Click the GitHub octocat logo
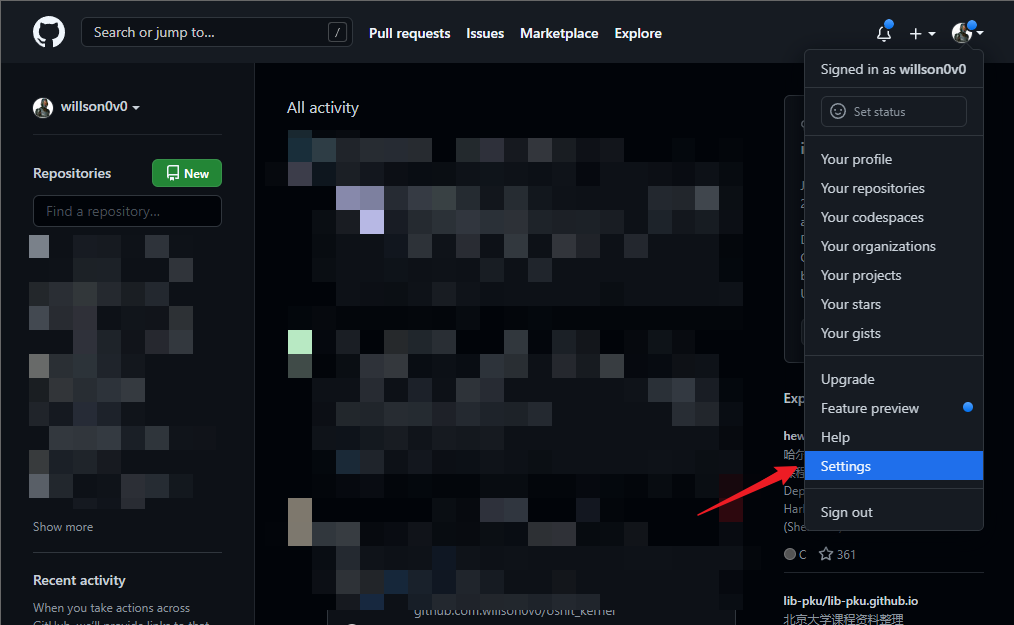1014x625 pixels. (49, 33)
